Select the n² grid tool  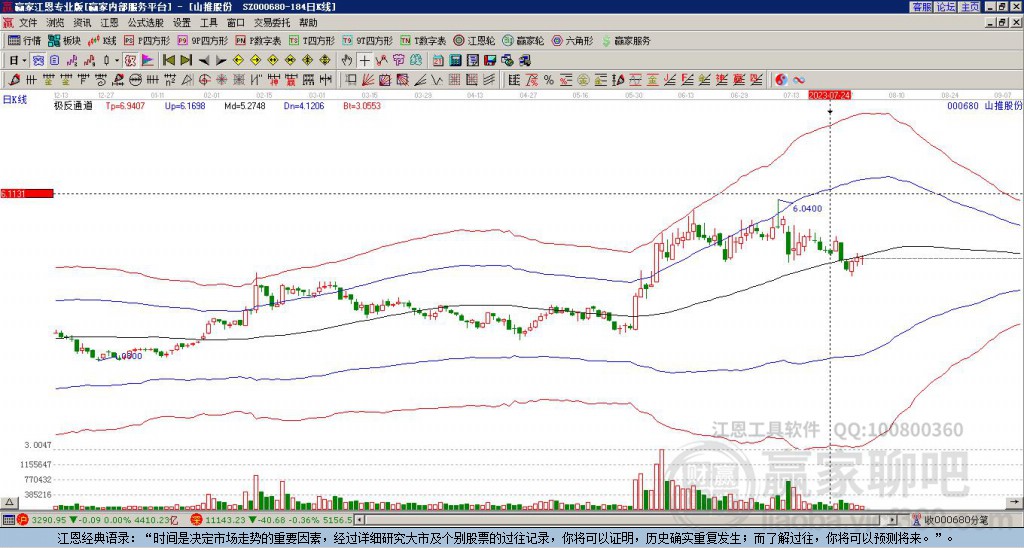[169, 80]
